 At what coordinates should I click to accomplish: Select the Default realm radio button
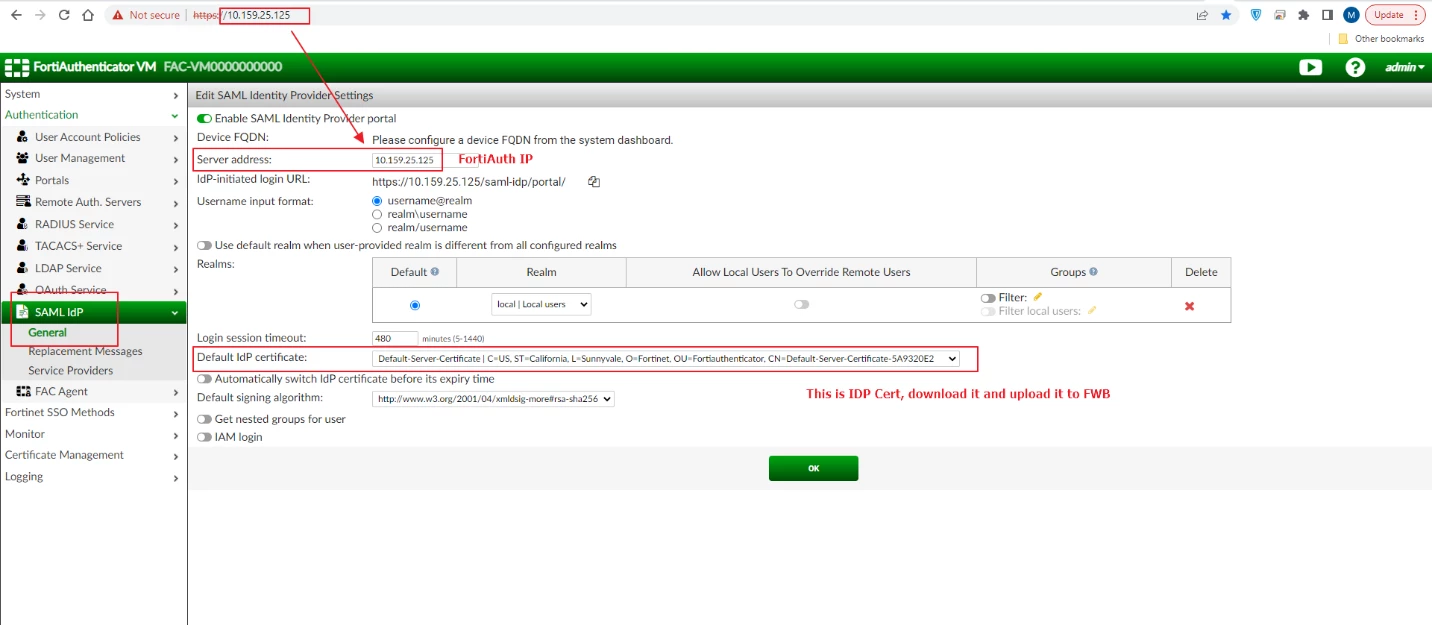tap(415, 305)
